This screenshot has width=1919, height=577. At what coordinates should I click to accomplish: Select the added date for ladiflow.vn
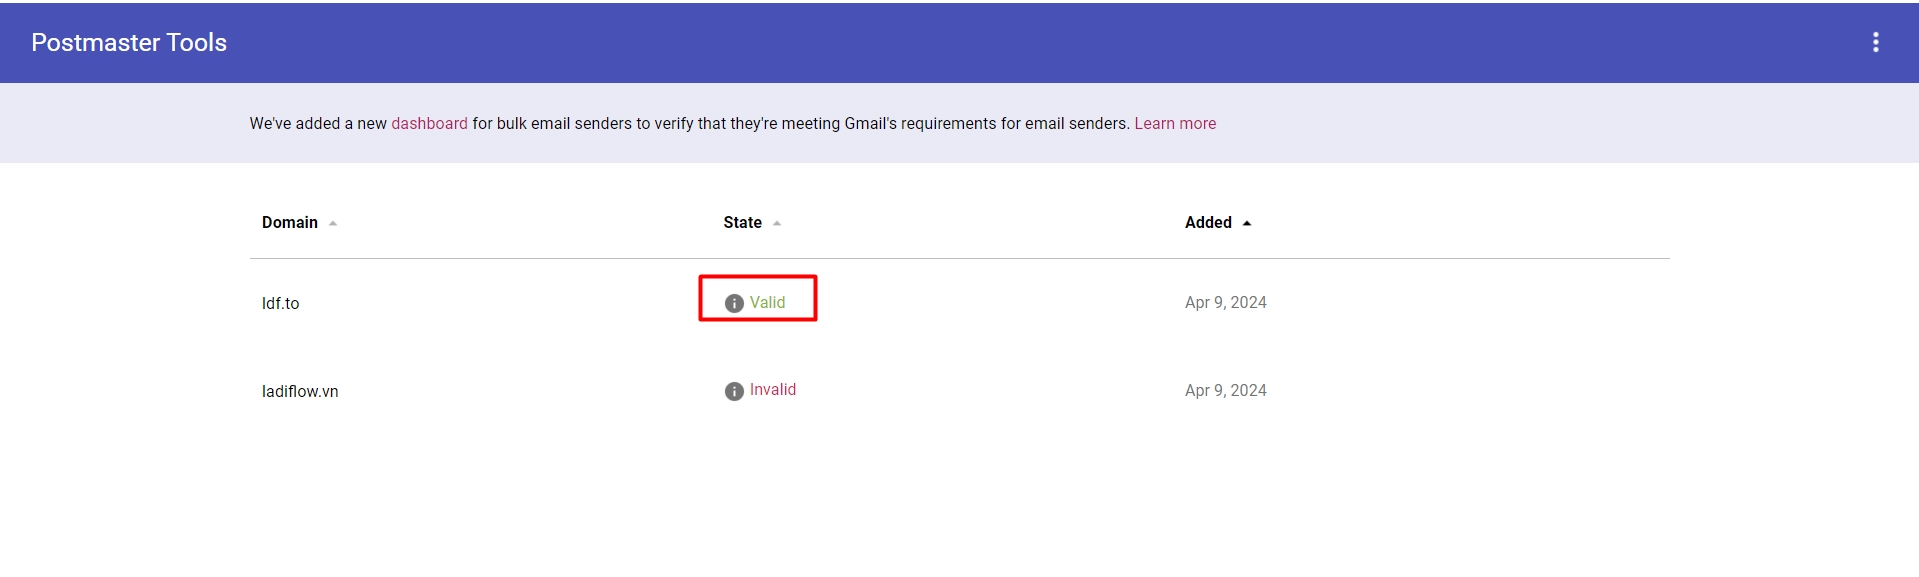(1225, 390)
